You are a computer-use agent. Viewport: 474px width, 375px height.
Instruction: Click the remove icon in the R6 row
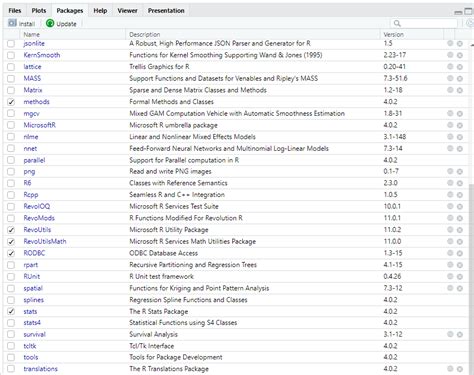click(460, 183)
